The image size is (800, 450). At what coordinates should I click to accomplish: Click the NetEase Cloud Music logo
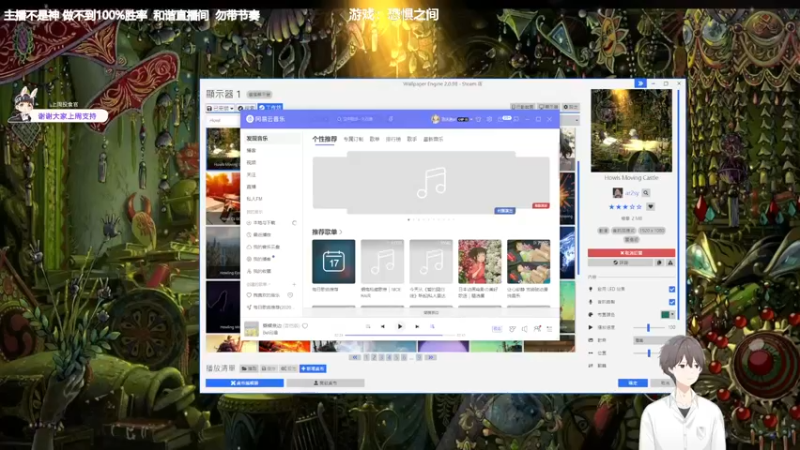[265, 119]
